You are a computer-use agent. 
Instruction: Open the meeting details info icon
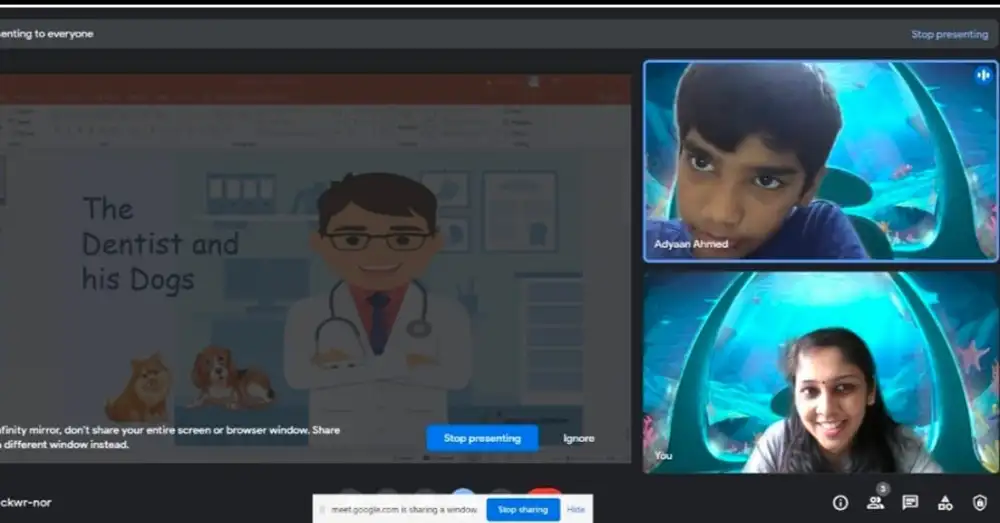[840, 502]
